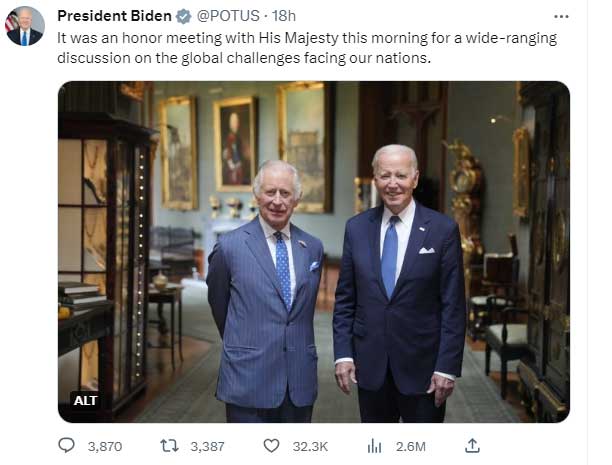Reply to the President Biden tweet

[67, 446]
